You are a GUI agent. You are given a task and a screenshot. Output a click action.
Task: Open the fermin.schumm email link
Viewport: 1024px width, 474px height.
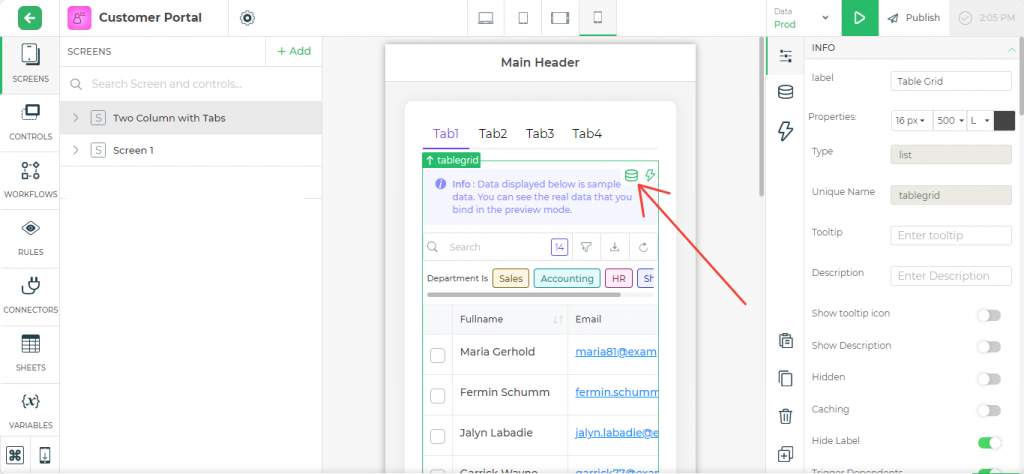click(x=616, y=392)
